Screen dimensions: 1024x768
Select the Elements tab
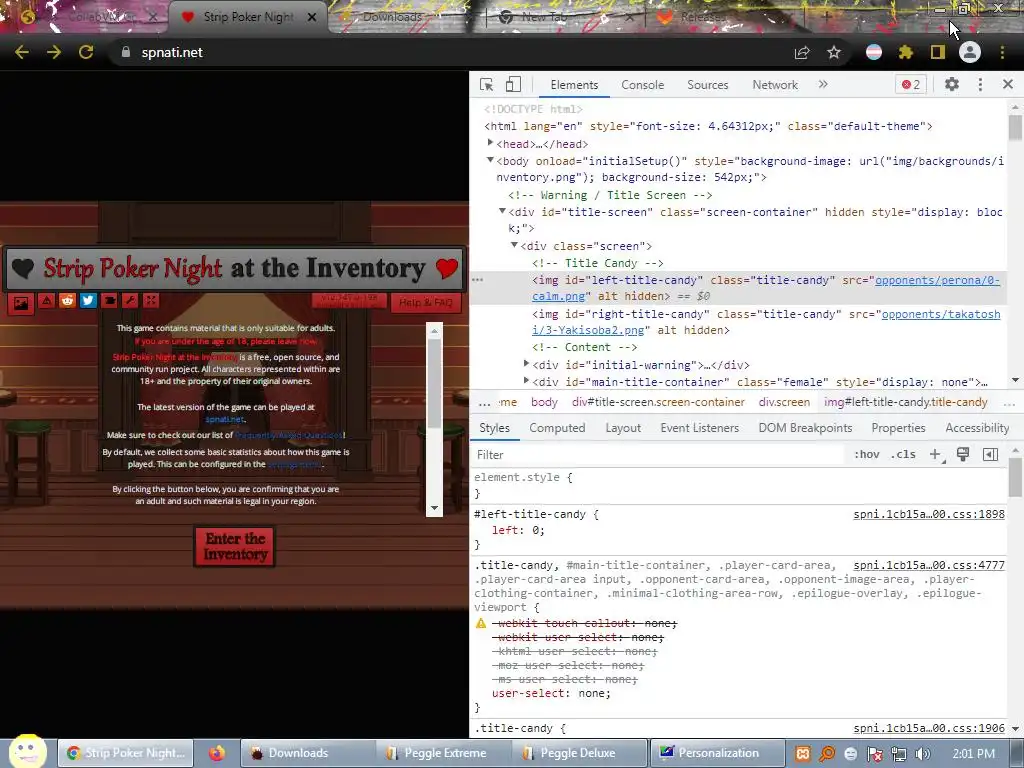click(x=574, y=85)
